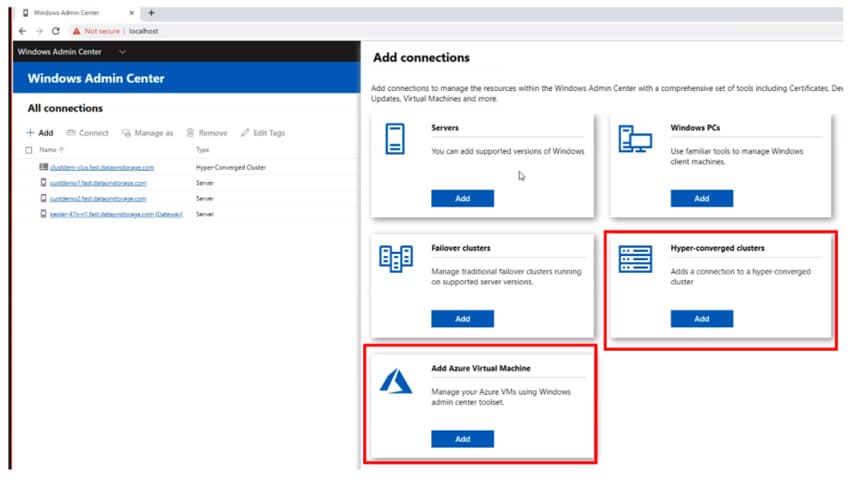Click the Manage as label in toolbar
The height and width of the screenshot is (483, 850).
tap(153, 133)
